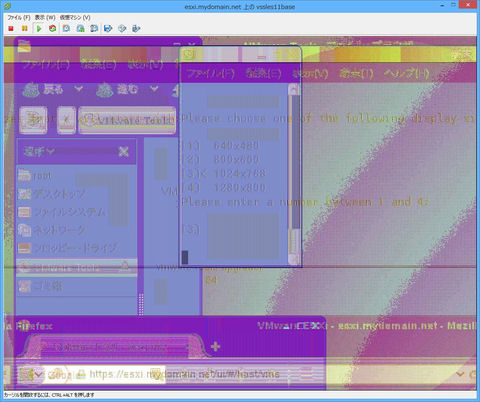Reset the virtual machine via restart icon
The width and height of the screenshot is (480, 402).
(52, 29)
